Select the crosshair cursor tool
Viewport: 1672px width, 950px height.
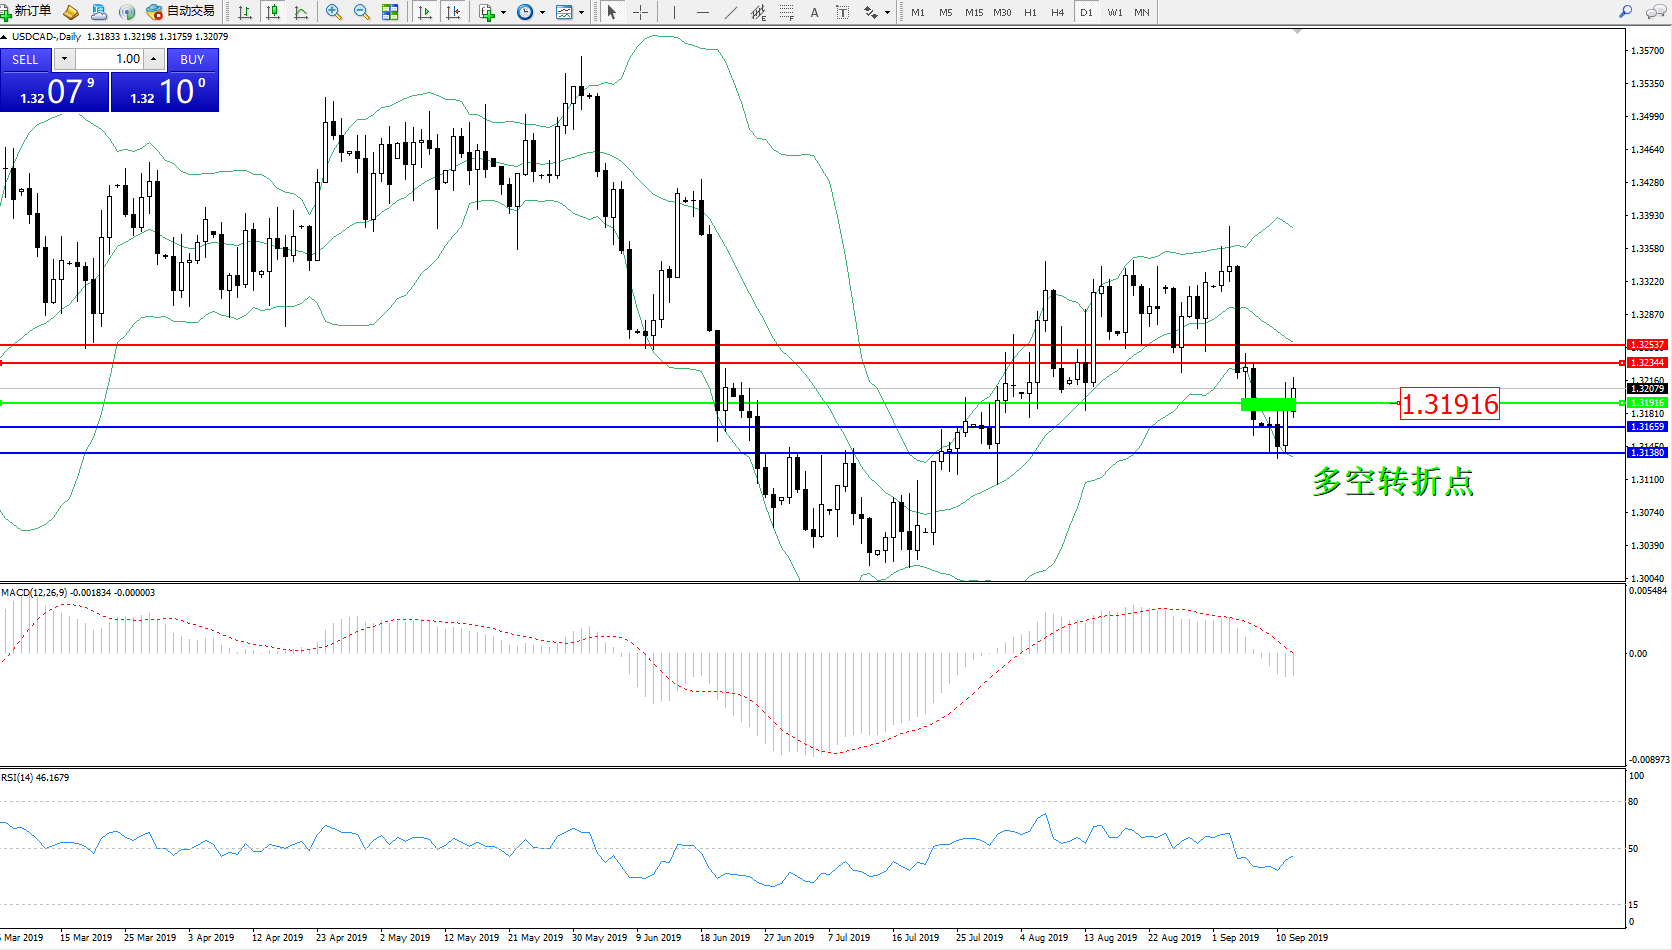[x=641, y=12]
